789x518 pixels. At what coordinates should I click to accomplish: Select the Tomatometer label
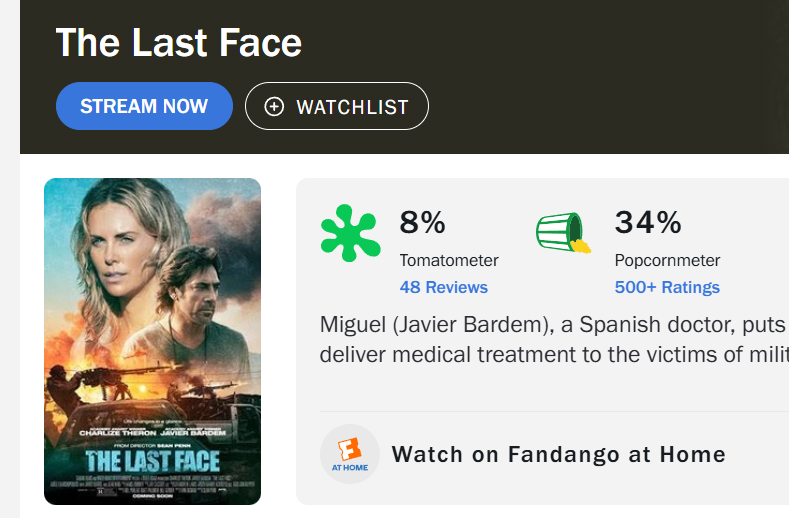pyautogui.click(x=448, y=260)
